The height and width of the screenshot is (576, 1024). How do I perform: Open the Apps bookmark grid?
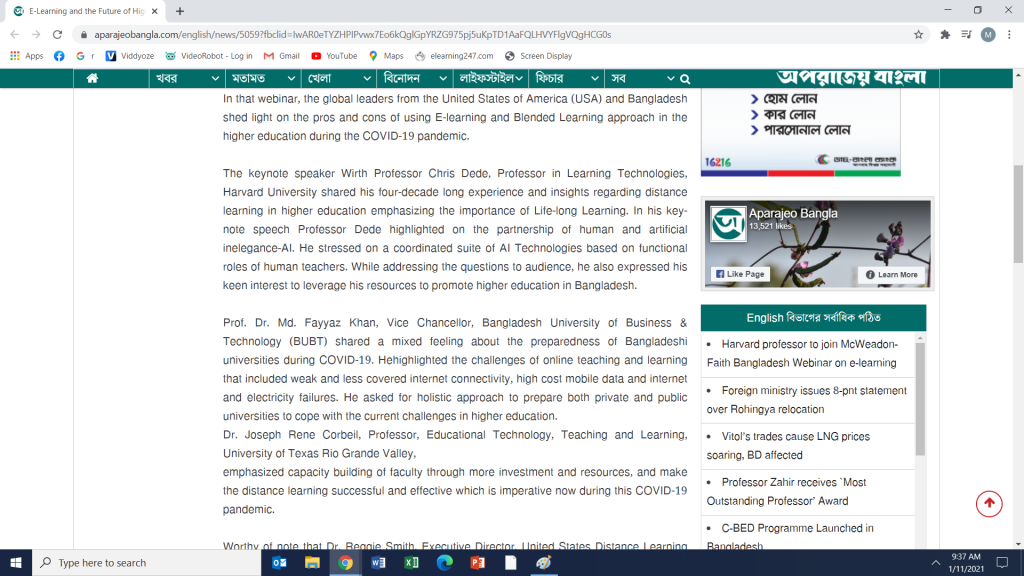pyautogui.click(x=27, y=56)
